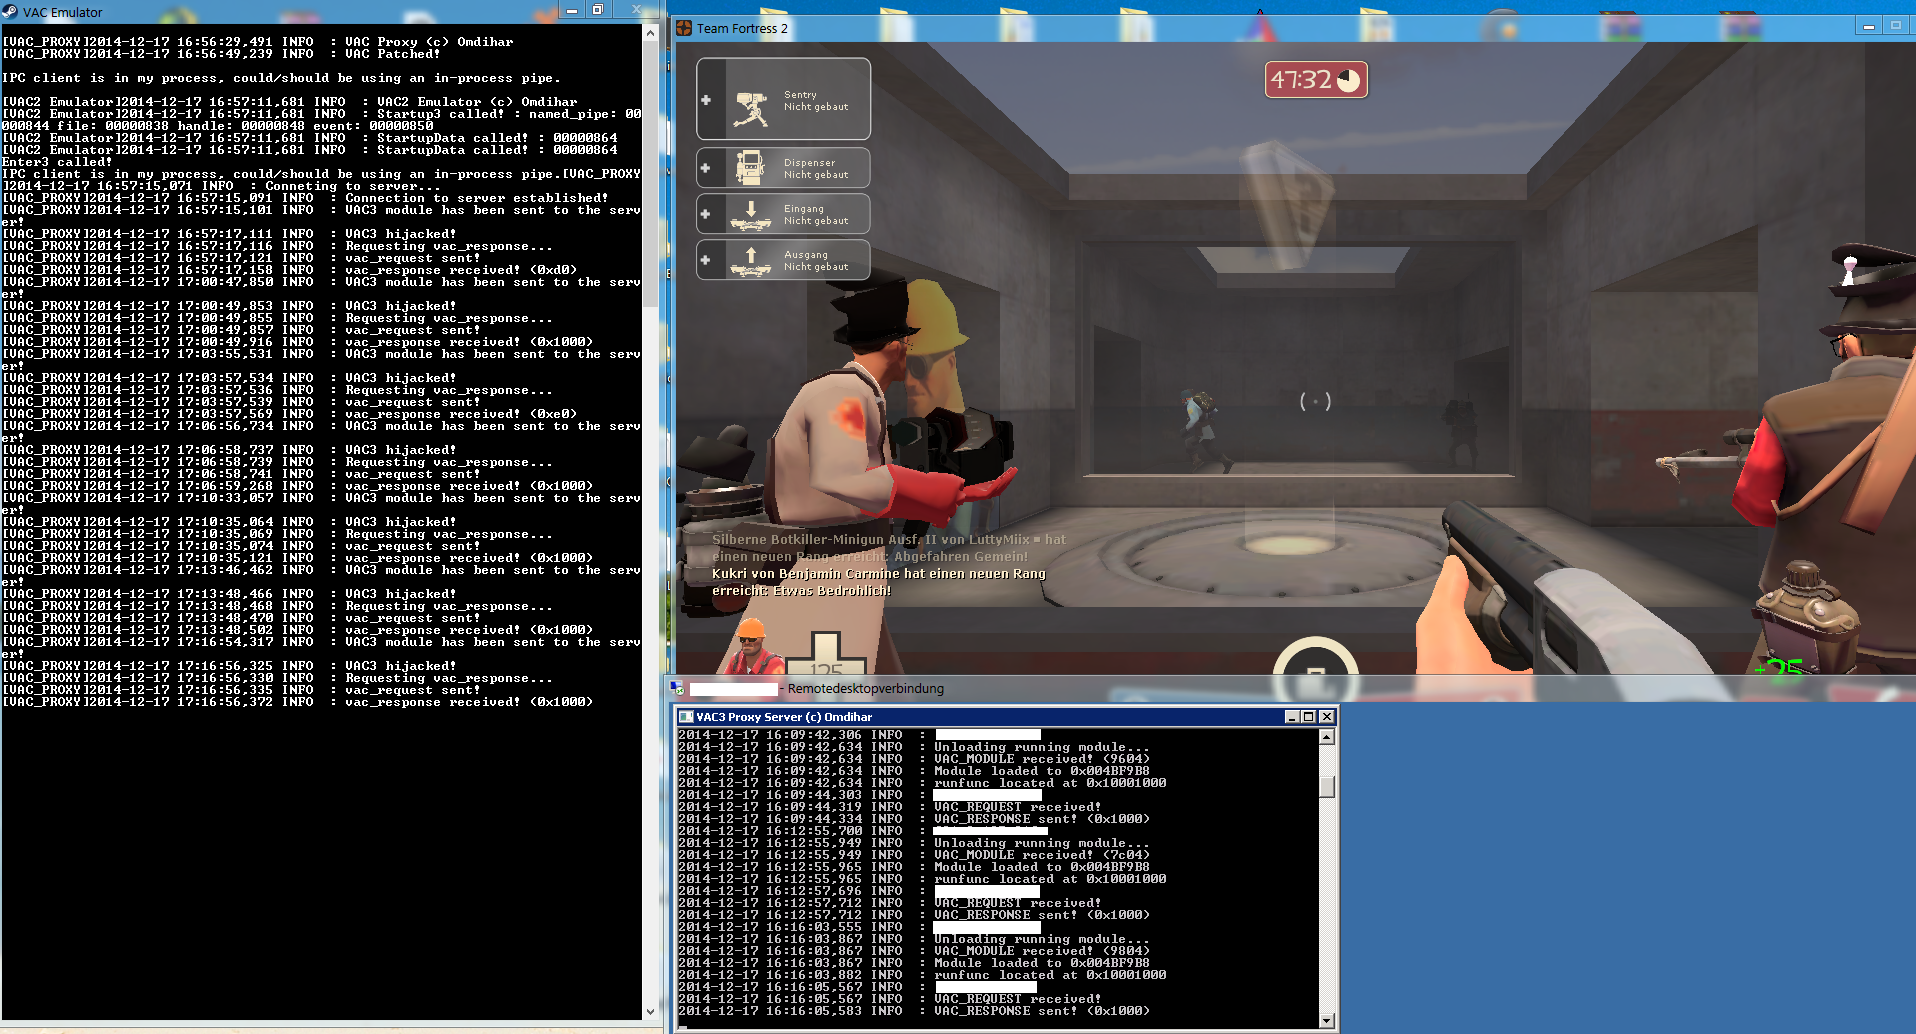Image resolution: width=1916 pixels, height=1034 pixels.
Task: Click 'VAC_MODULE received! (9804)' log line
Action: coord(914,951)
